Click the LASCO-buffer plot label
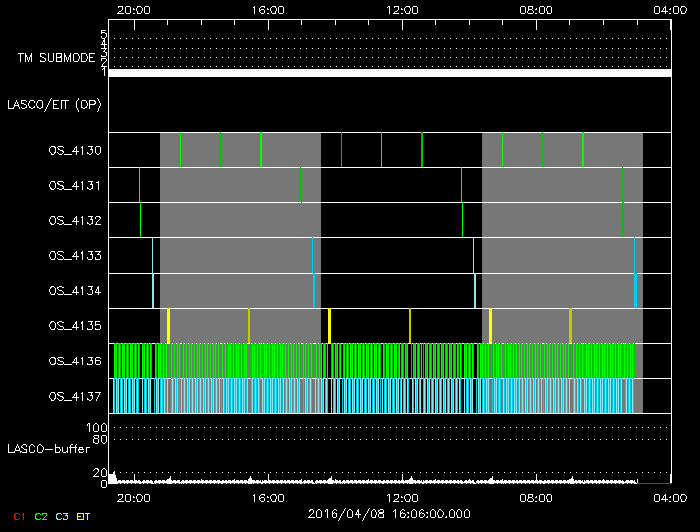Screen dimensions: 700x532 (x=50, y=448)
